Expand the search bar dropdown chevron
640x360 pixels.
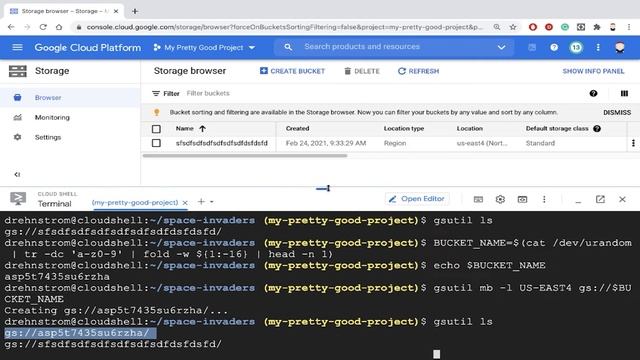pyautogui.click(x=501, y=47)
